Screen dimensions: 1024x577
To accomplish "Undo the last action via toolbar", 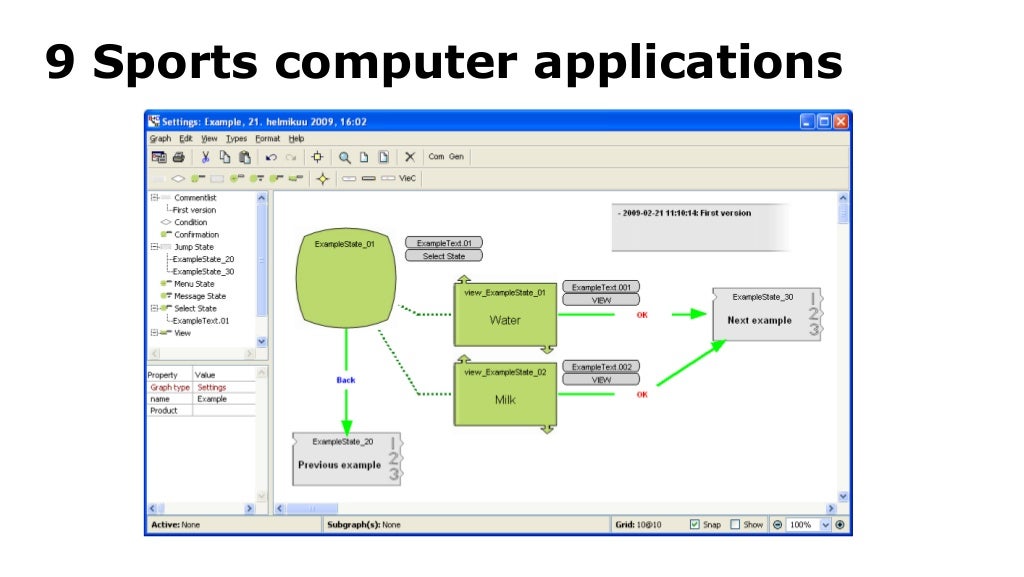I will click(271, 157).
